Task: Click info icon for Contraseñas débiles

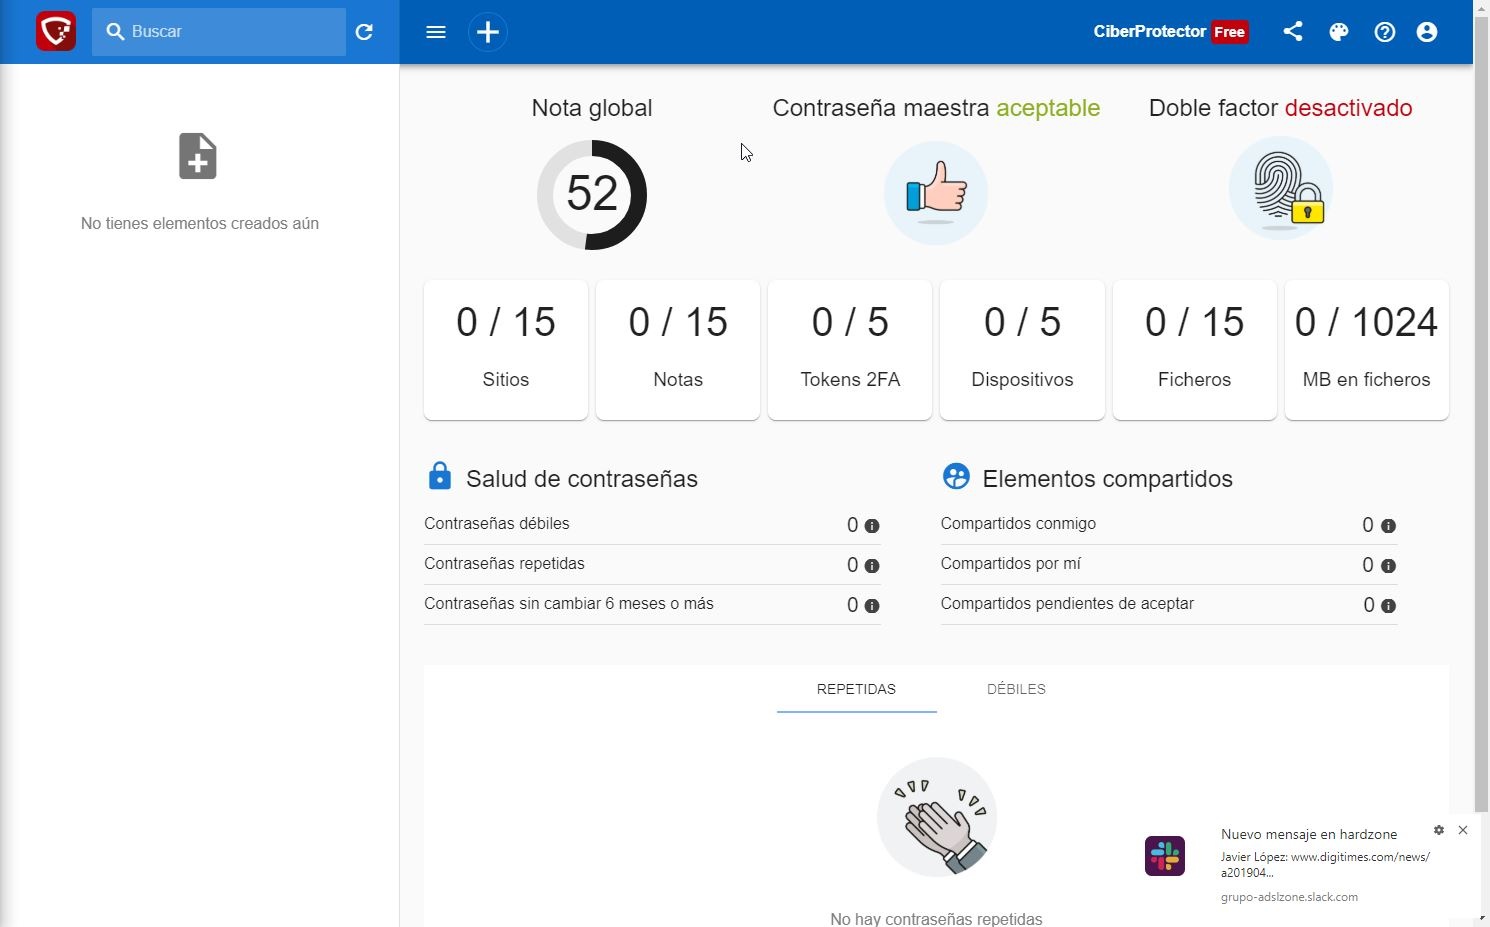Action: [872, 526]
